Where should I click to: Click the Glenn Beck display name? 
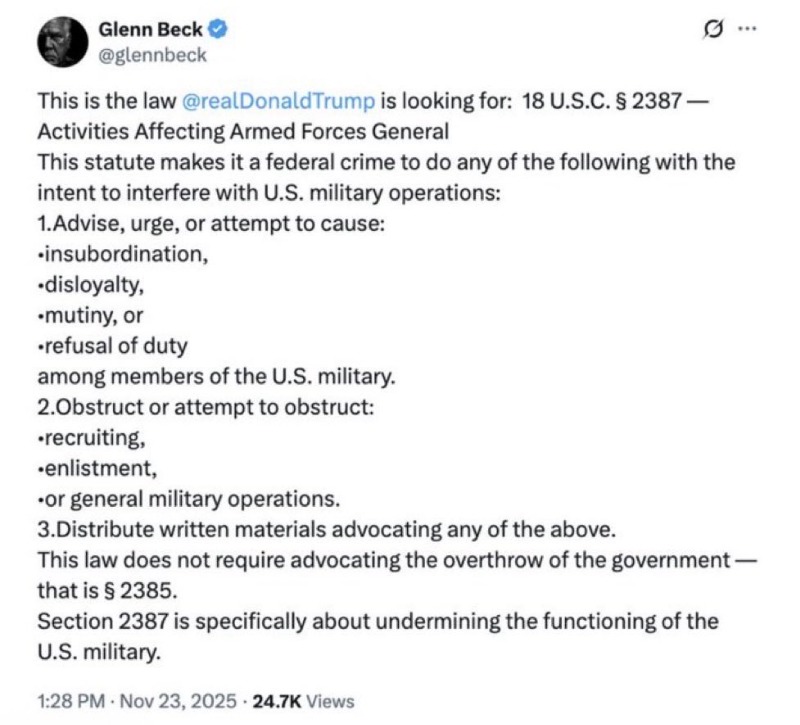[151, 29]
